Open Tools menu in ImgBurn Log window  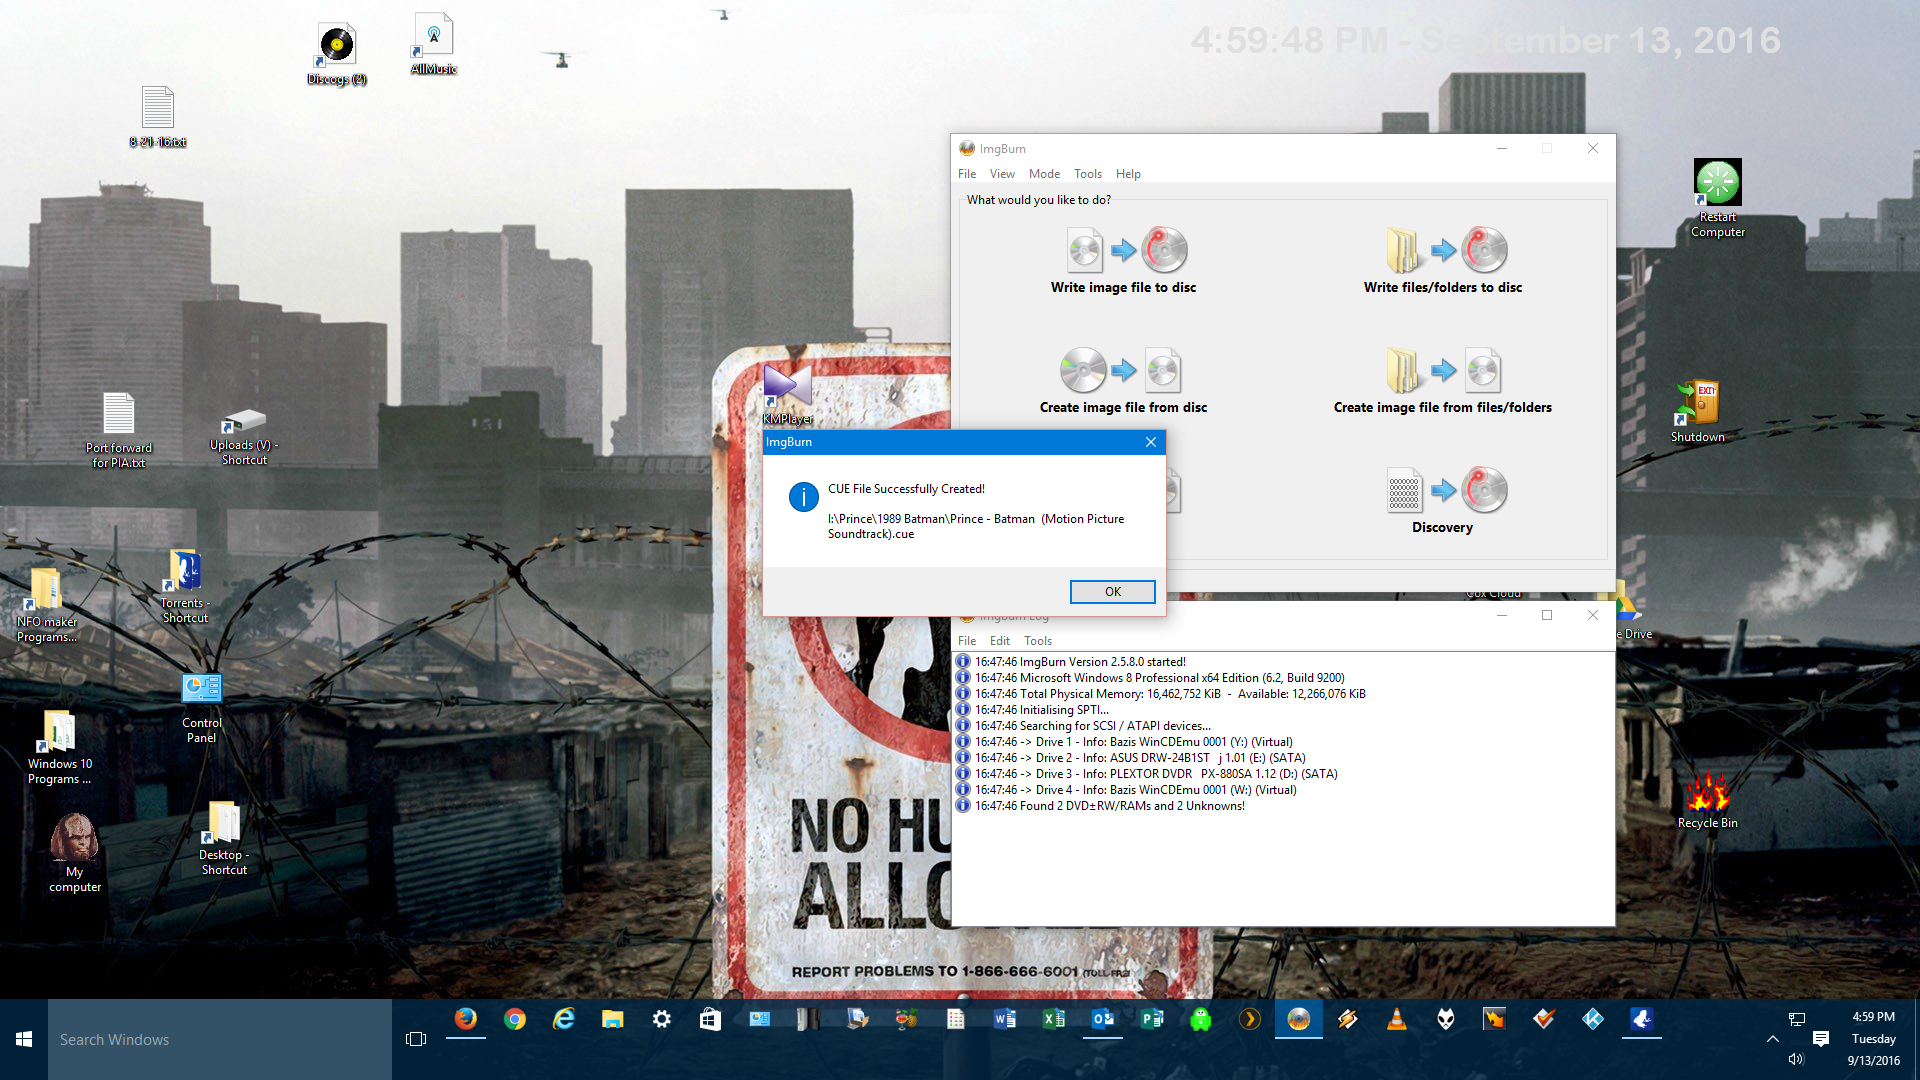[1037, 641]
